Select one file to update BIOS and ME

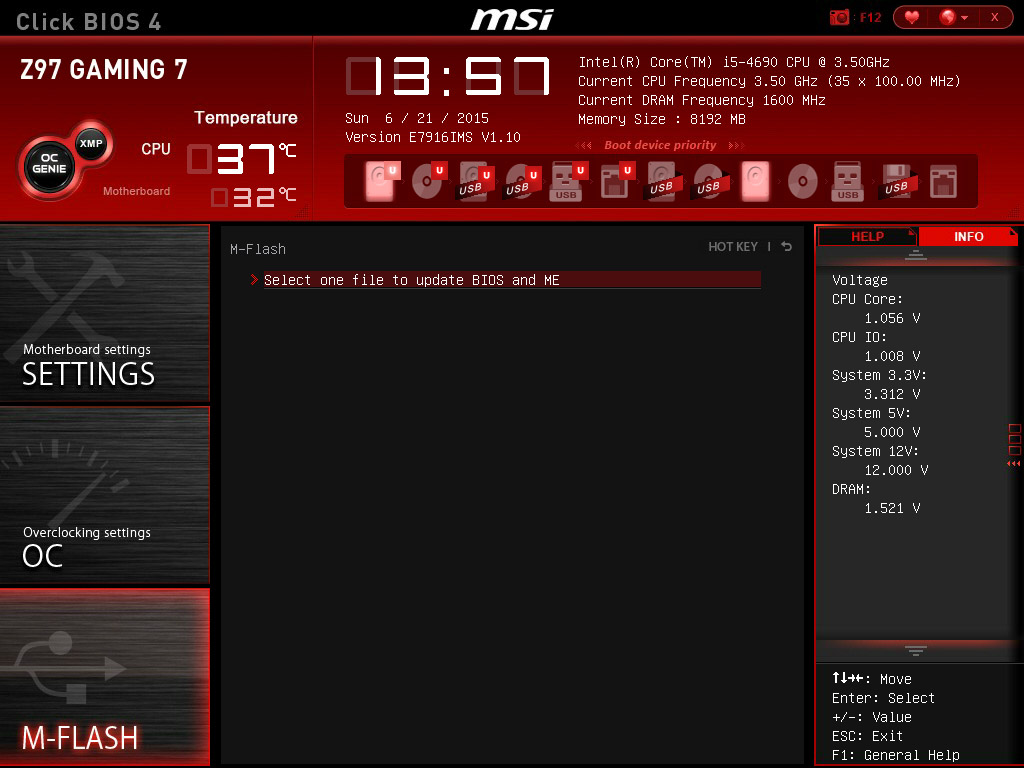click(x=411, y=280)
